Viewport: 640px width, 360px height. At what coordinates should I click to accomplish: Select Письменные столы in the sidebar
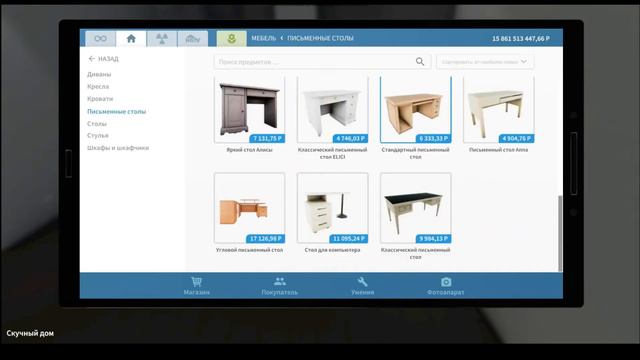(x=116, y=111)
